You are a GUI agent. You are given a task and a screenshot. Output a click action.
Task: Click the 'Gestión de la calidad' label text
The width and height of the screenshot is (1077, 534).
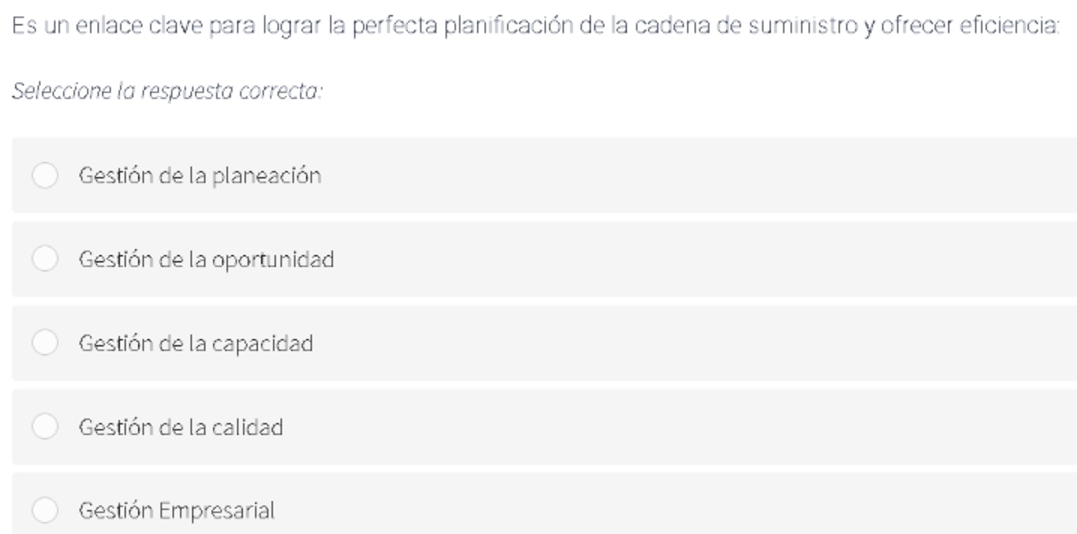(181, 427)
